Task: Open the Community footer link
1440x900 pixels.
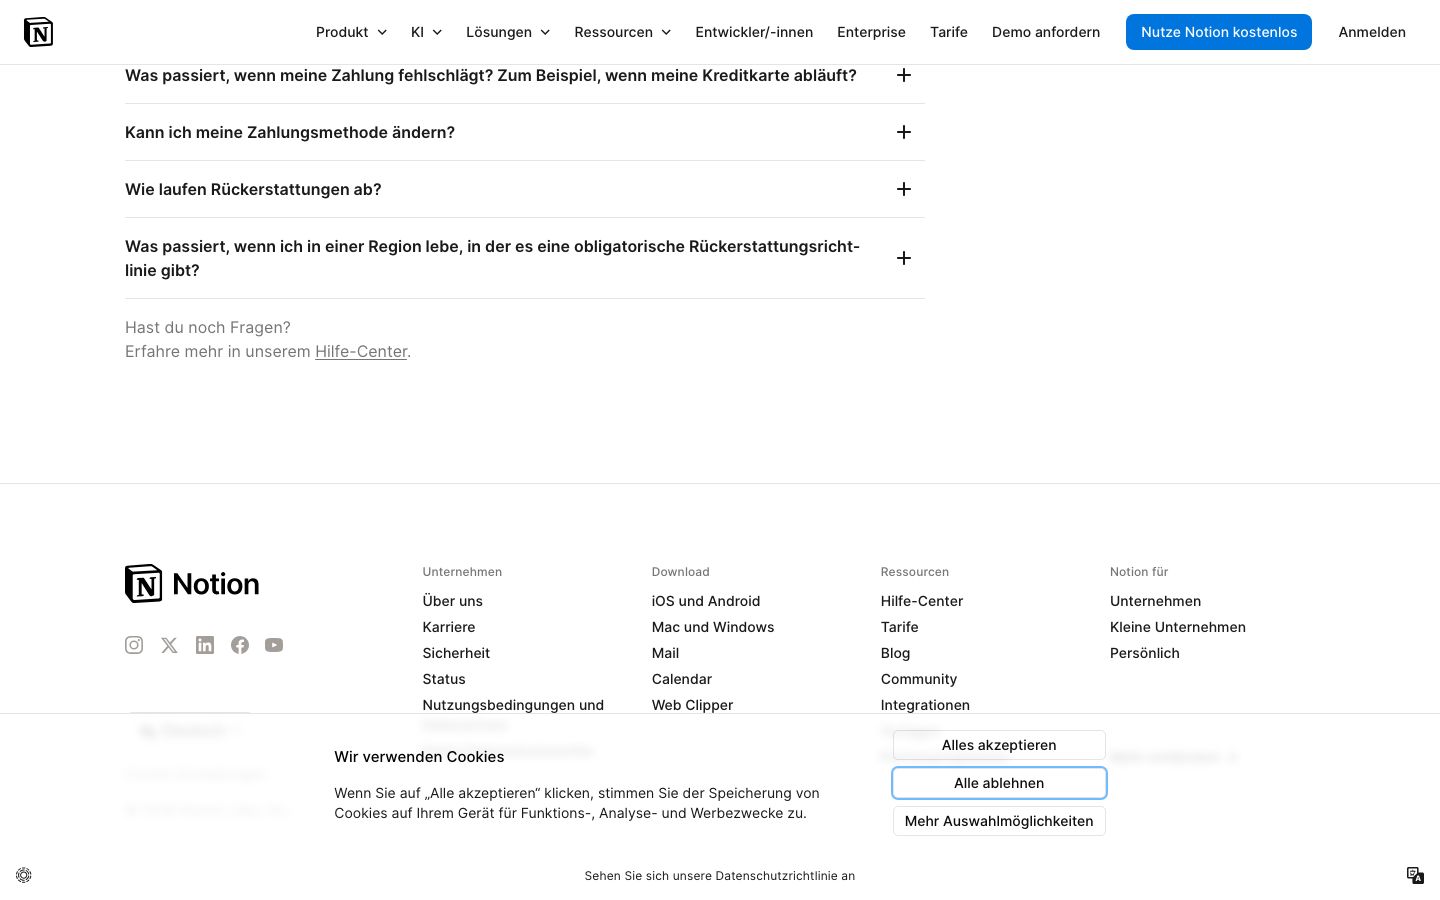Action: pyautogui.click(x=919, y=679)
